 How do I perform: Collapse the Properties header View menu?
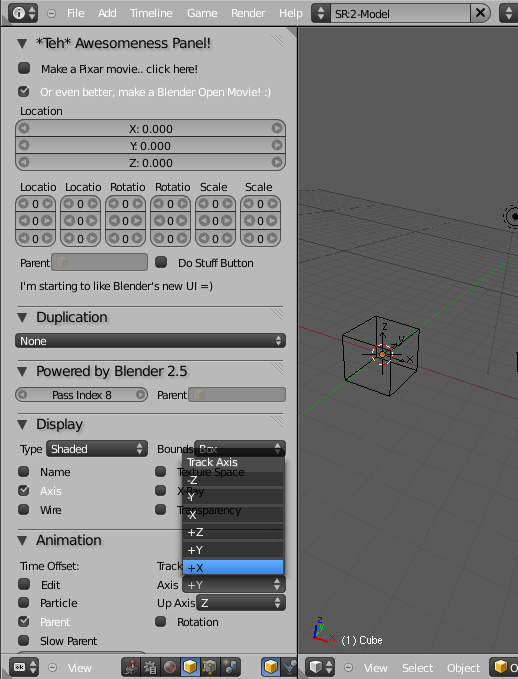[52, 667]
